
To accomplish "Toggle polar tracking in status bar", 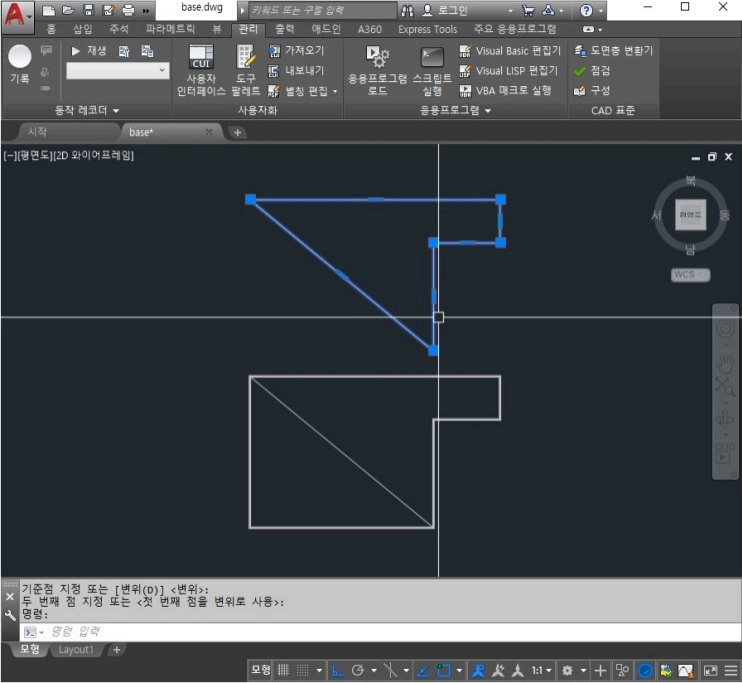I will pyautogui.click(x=358, y=670).
